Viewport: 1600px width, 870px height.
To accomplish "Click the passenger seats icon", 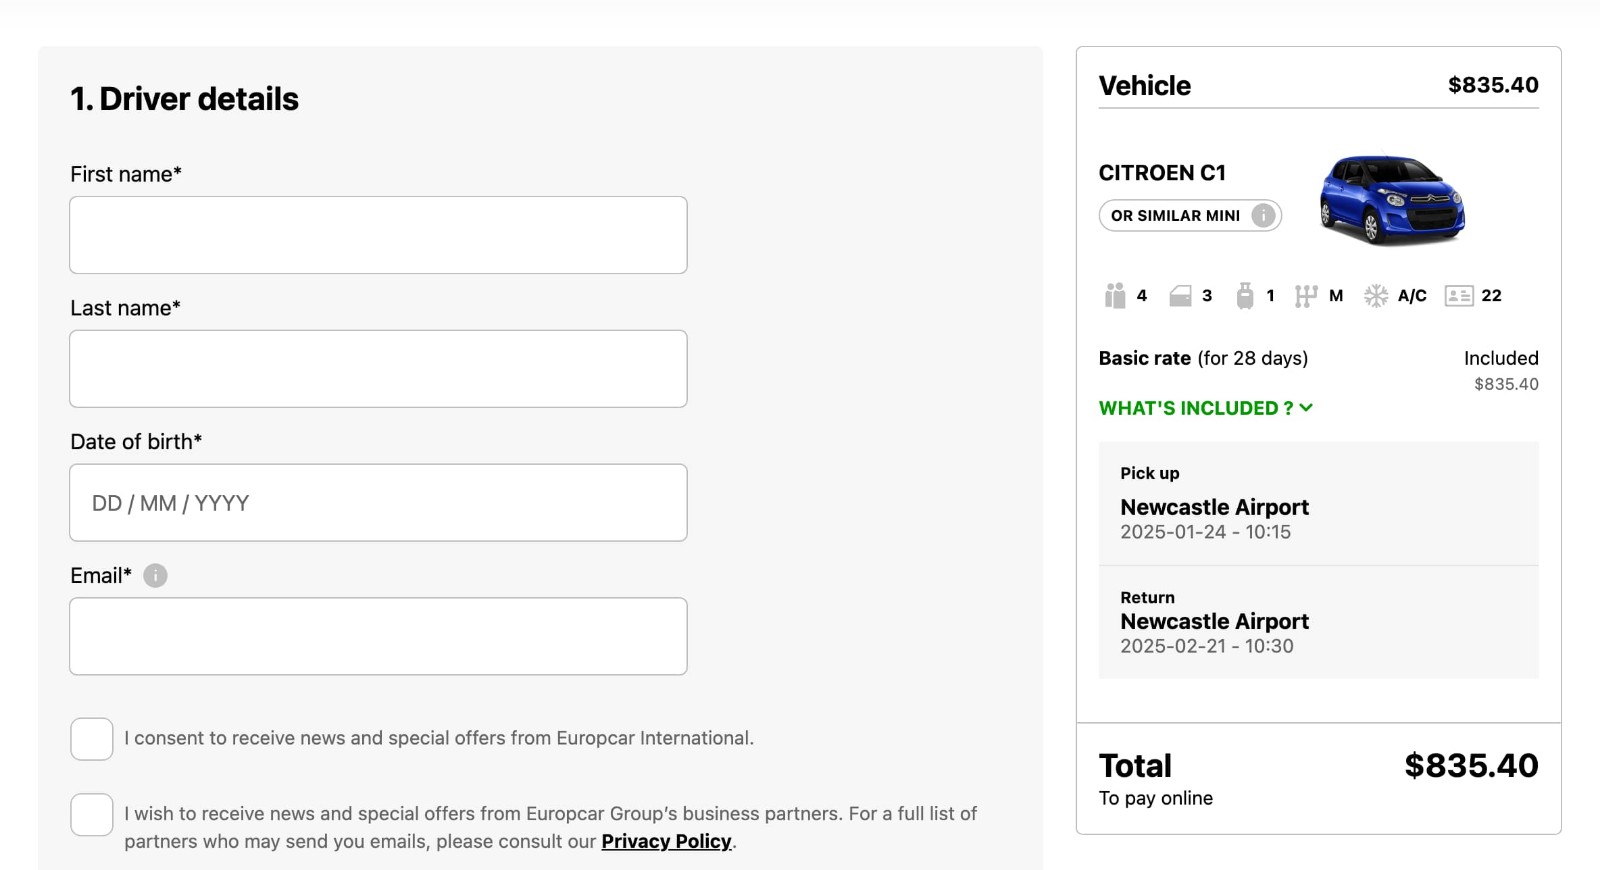I will click(x=1115, y=296).
